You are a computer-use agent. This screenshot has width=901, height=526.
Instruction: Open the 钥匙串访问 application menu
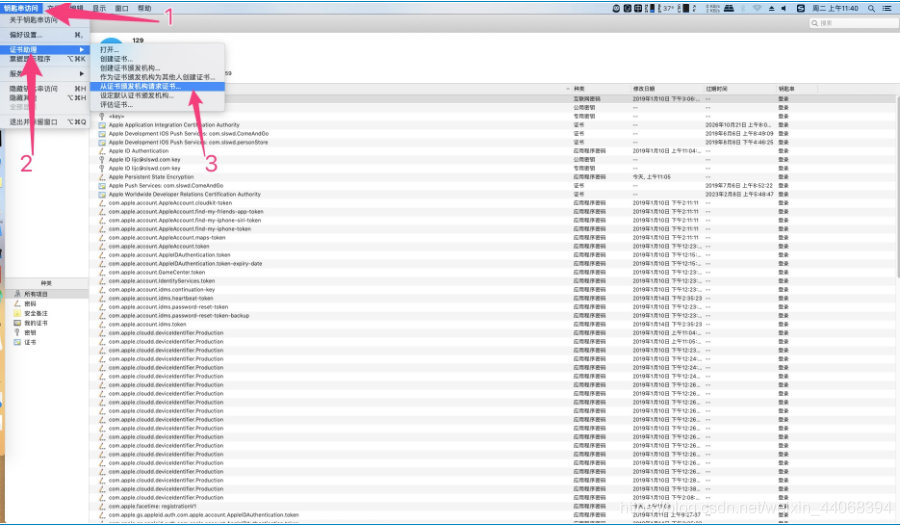[x=21, y=8]
